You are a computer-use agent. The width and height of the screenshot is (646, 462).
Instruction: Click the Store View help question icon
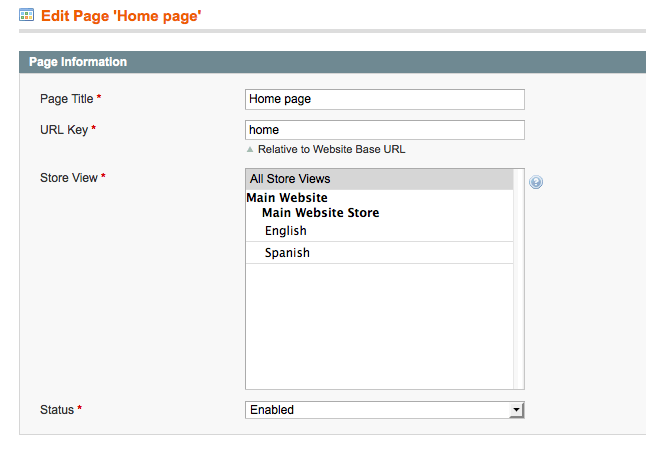click(x=536, y=182)
